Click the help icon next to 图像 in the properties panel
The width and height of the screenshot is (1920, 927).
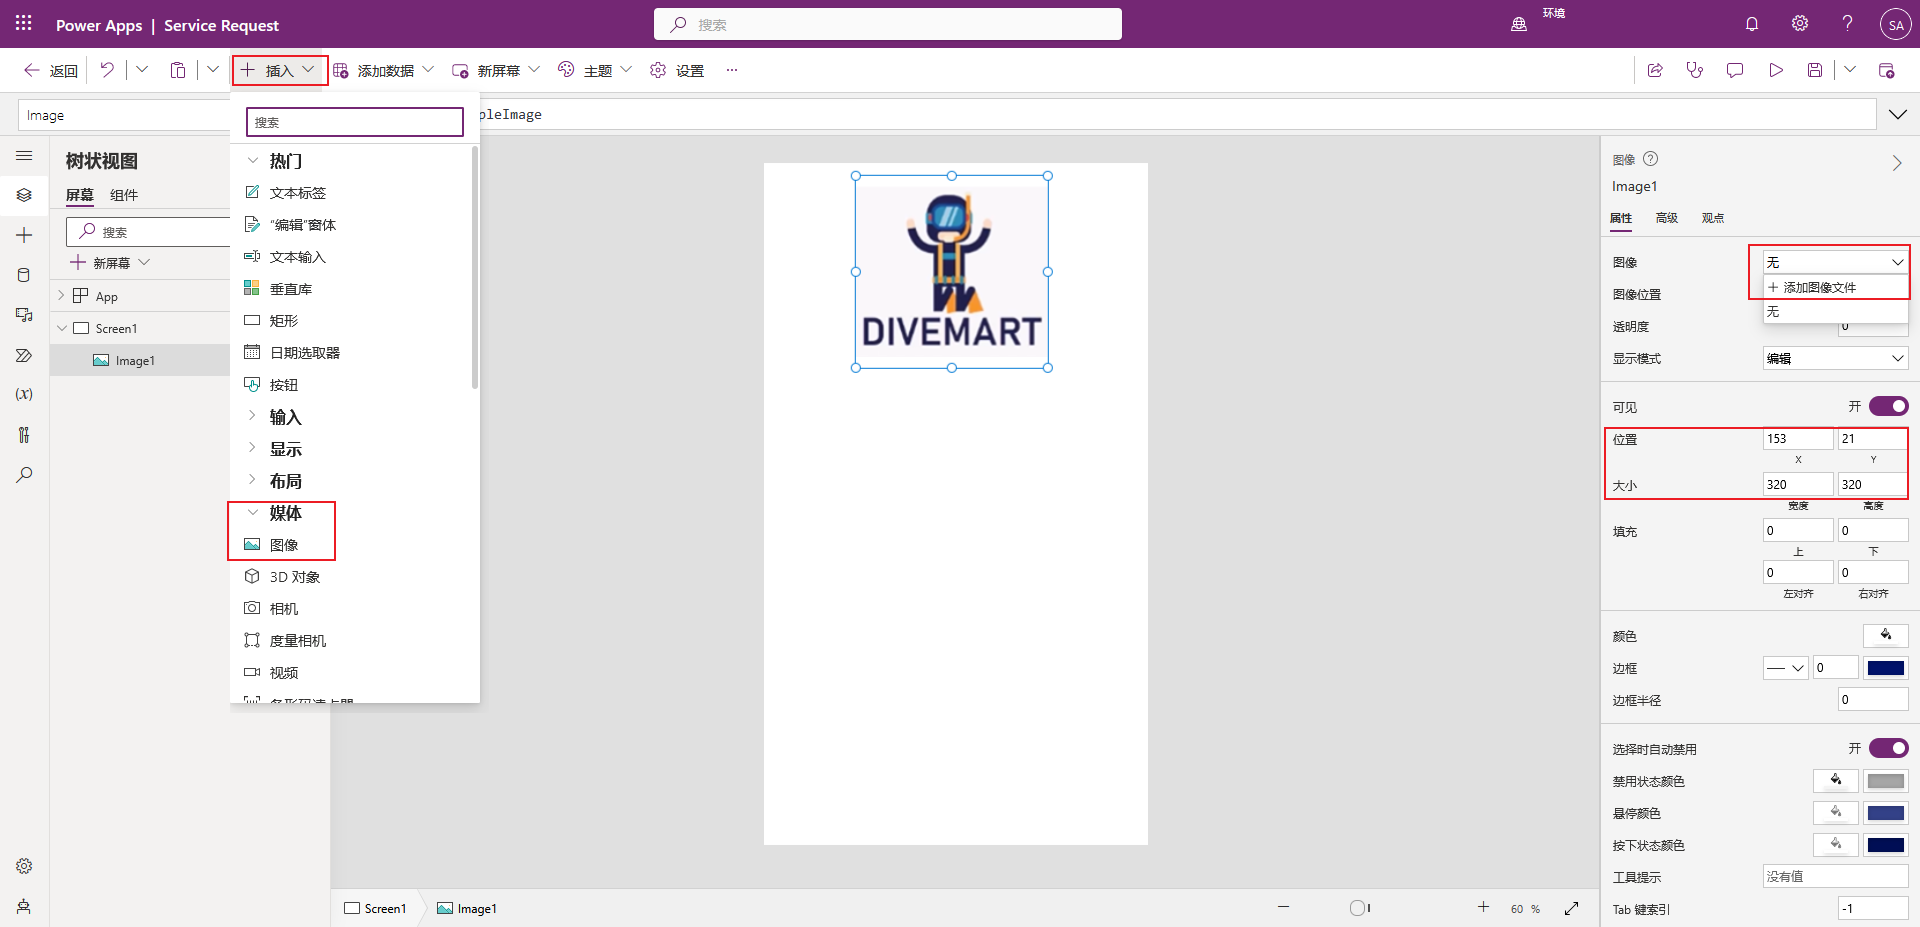tap(1651, 159)
